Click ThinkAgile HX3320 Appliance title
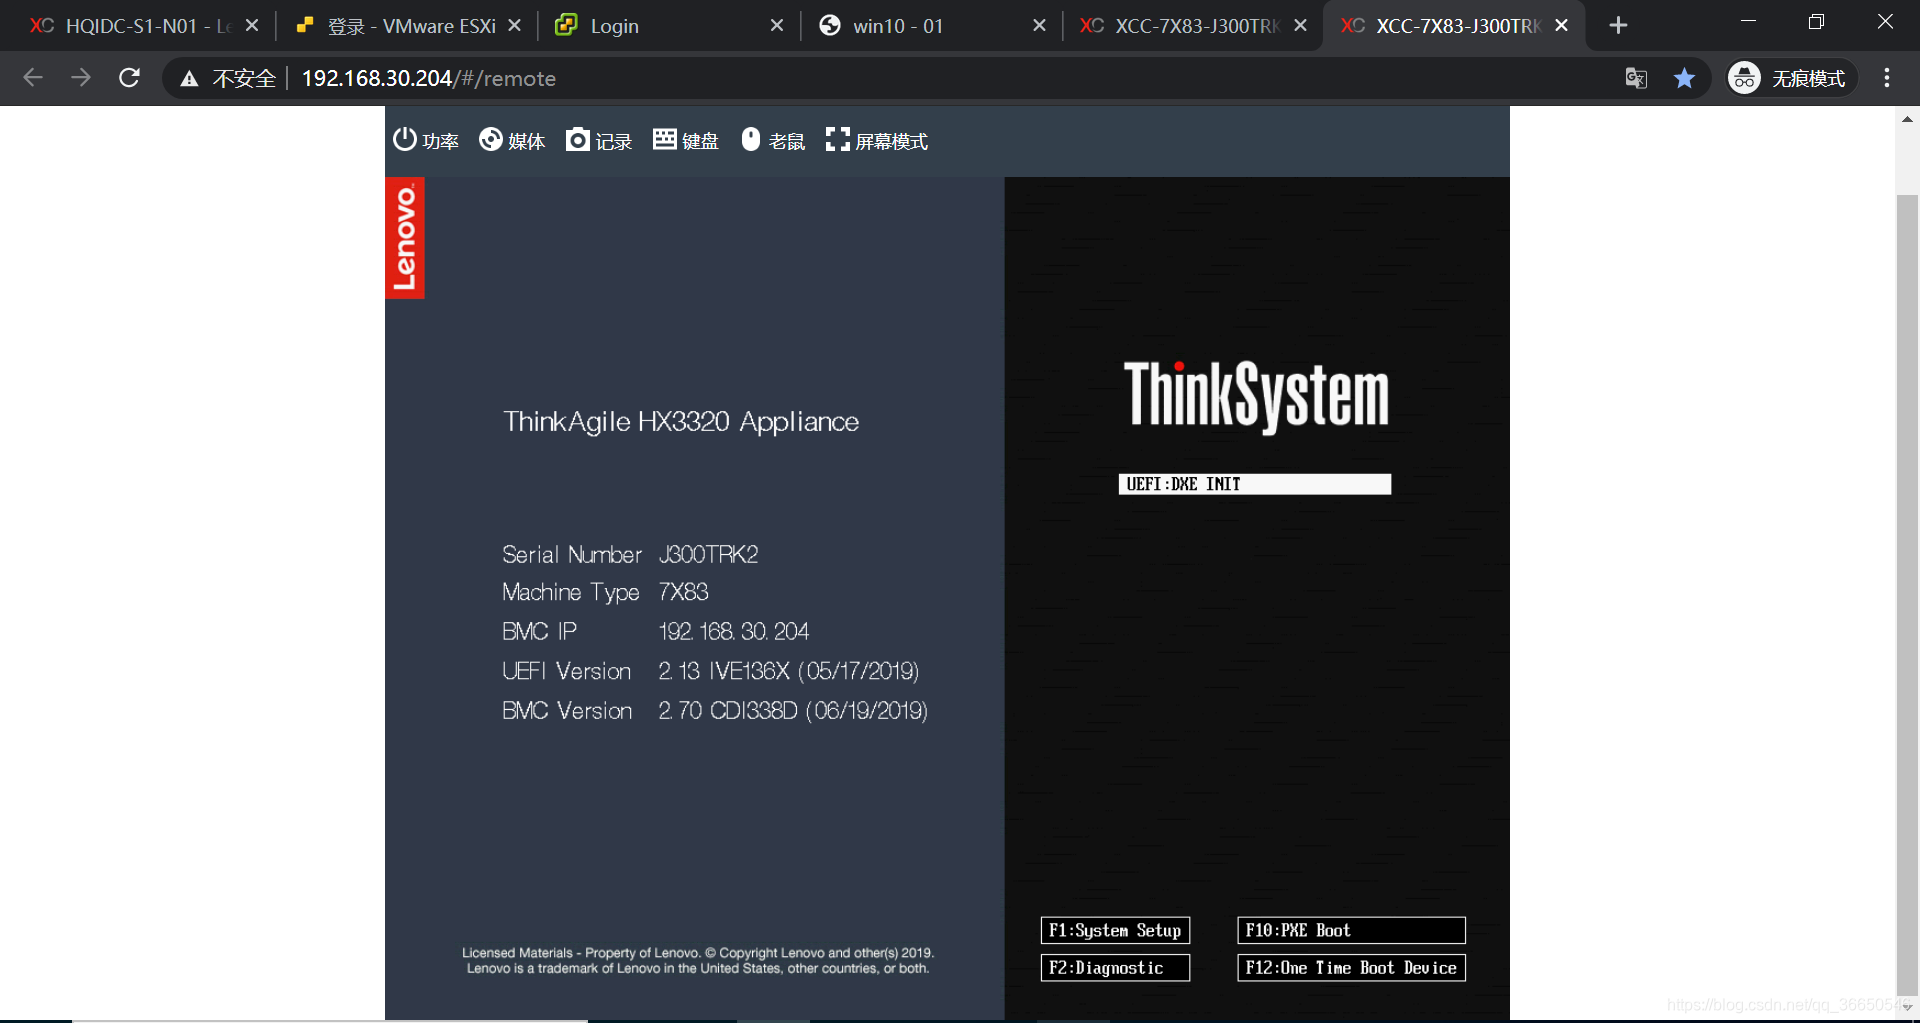 click(x=681, y=422)
